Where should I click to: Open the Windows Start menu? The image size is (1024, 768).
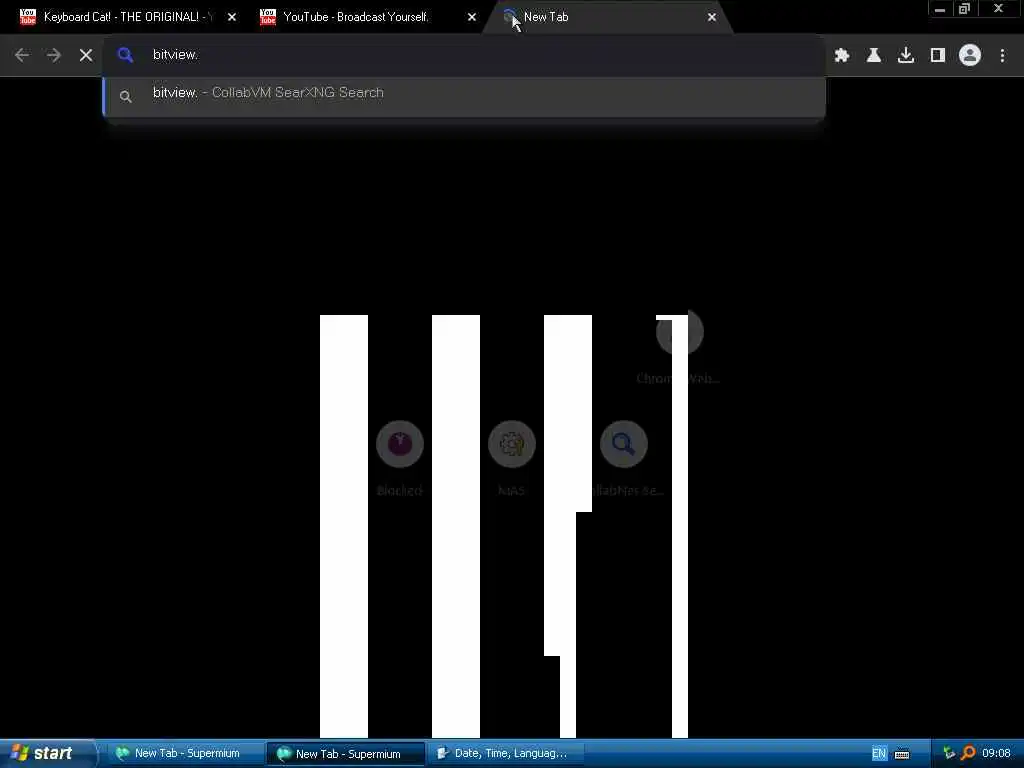coord(46,753)
